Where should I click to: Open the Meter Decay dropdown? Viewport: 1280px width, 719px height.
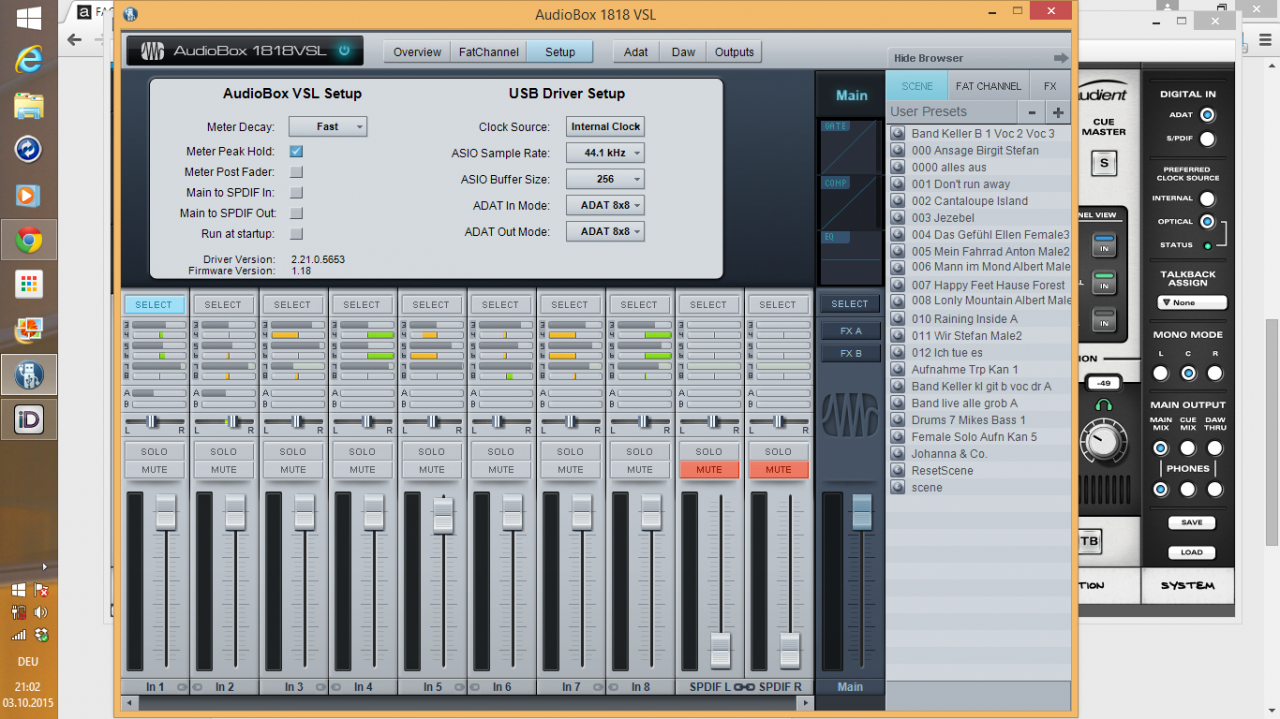point(328,127)
